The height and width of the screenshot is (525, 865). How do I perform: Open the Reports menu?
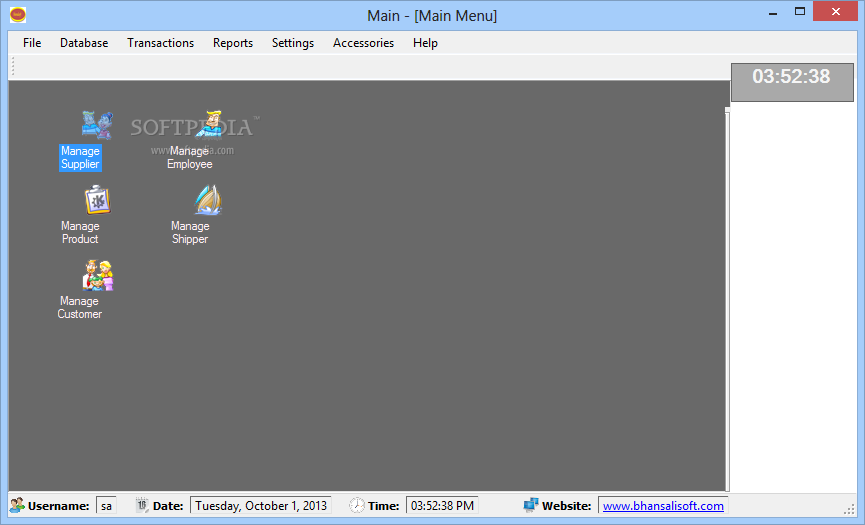233,43
